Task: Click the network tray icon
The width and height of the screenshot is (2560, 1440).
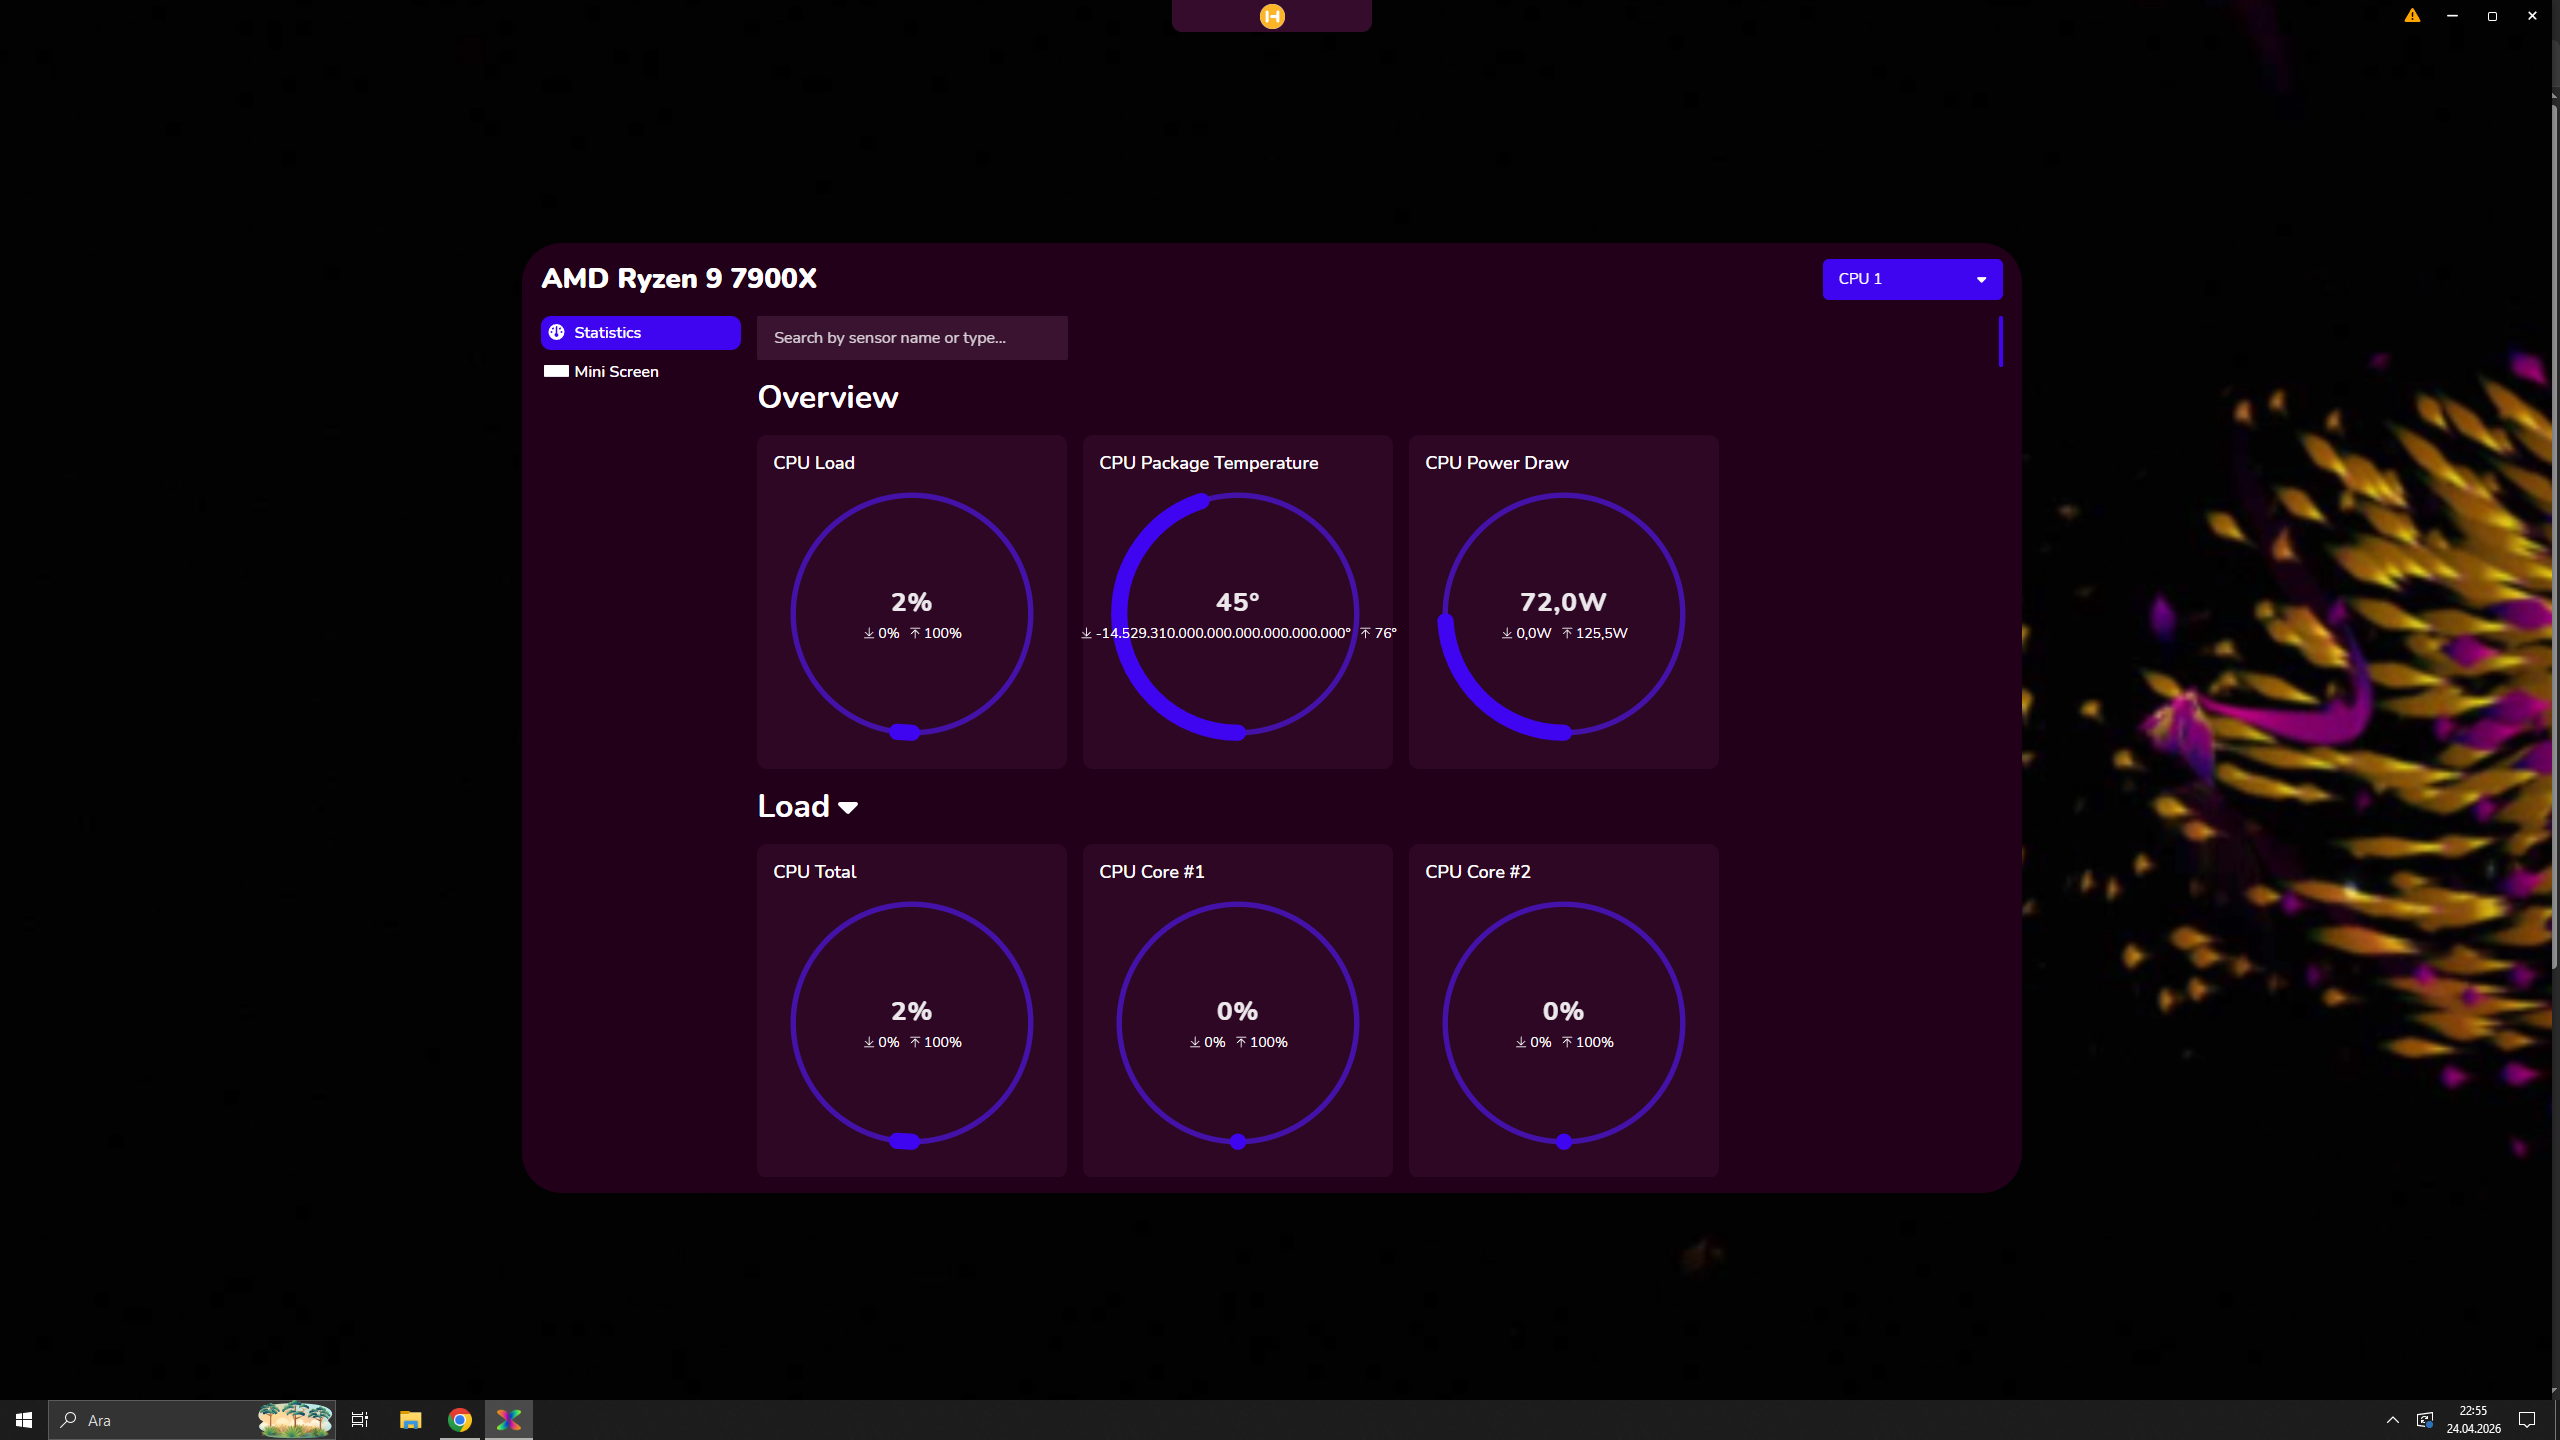Action: (x=2425, y=1420)
